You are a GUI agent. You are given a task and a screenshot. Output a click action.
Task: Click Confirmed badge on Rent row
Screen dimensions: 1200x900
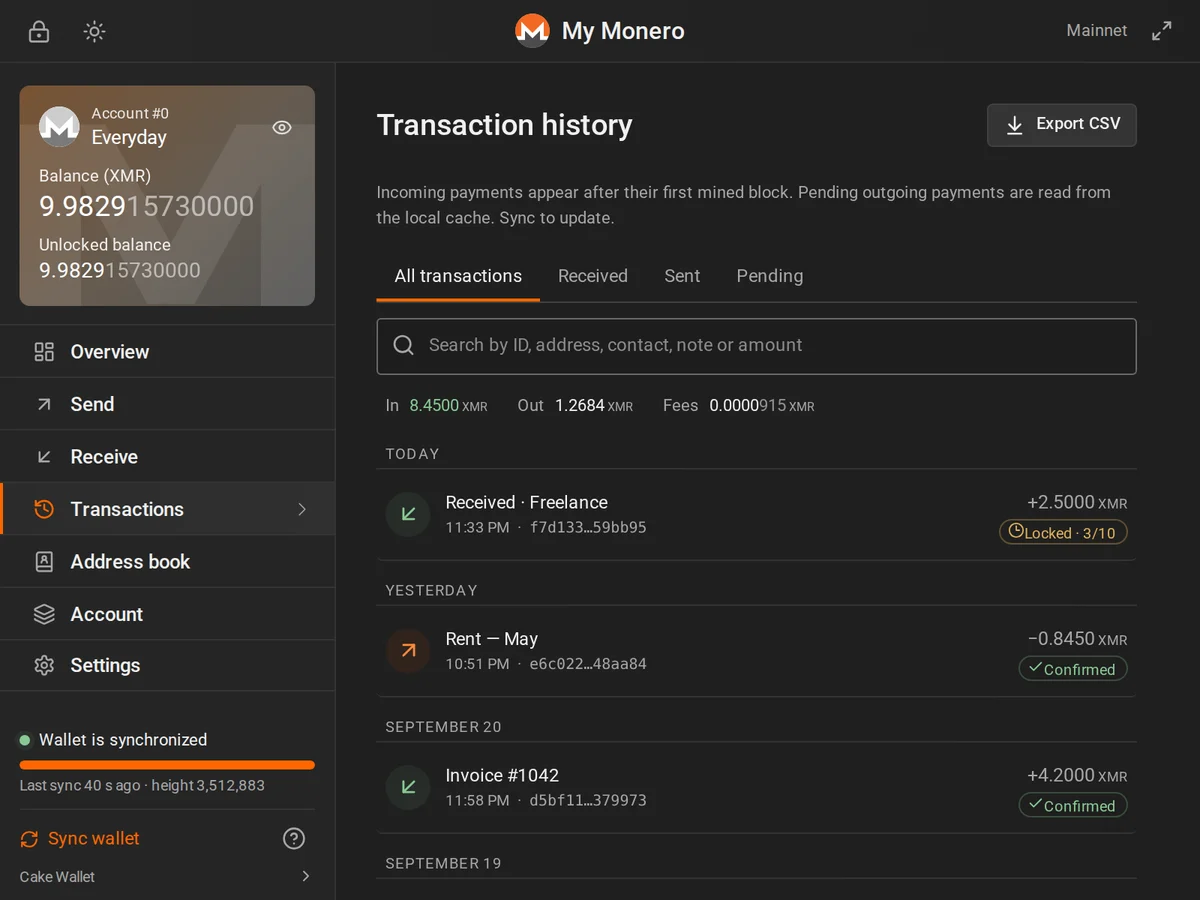pyautogui.click(x=1073, y=669)
